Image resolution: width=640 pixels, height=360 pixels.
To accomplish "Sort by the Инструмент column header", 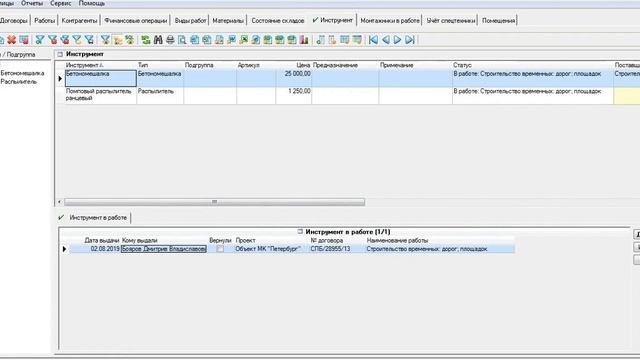I will (100, 65).
